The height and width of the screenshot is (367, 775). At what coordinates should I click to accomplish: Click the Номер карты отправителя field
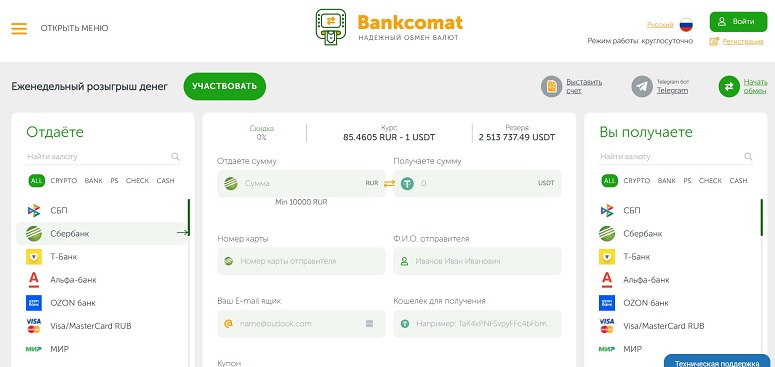(301, 261)
